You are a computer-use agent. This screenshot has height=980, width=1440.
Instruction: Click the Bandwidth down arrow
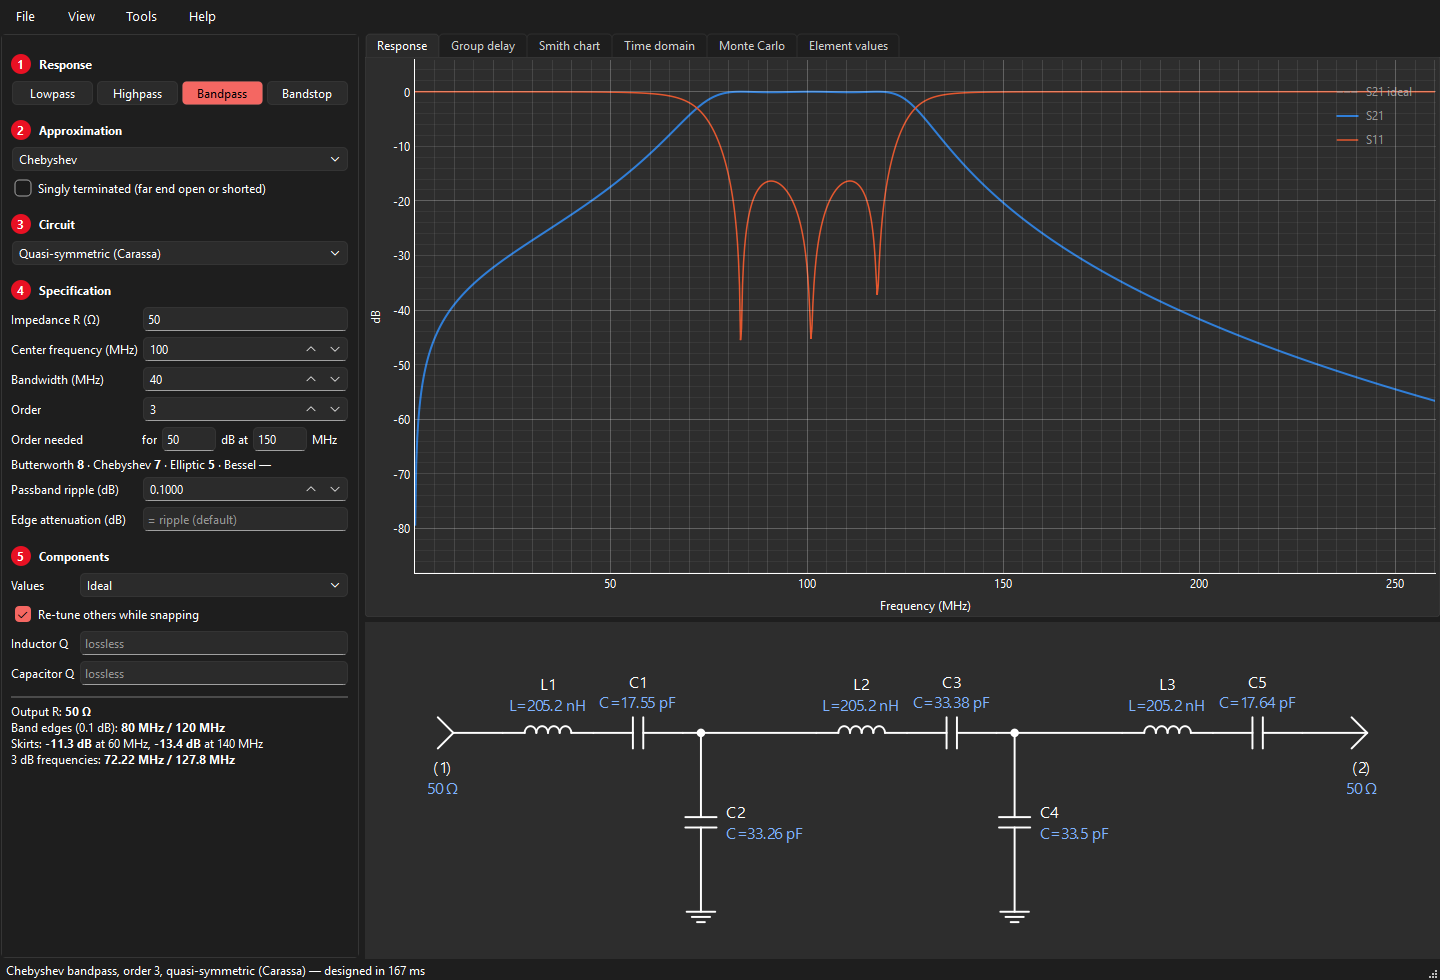click(335, 379)
